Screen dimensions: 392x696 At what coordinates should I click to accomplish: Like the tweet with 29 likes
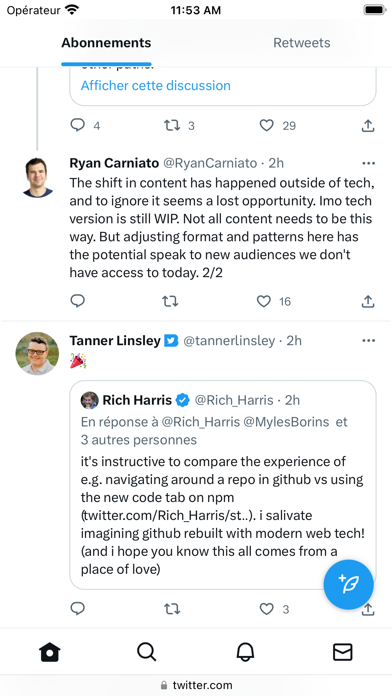[266, 126]
